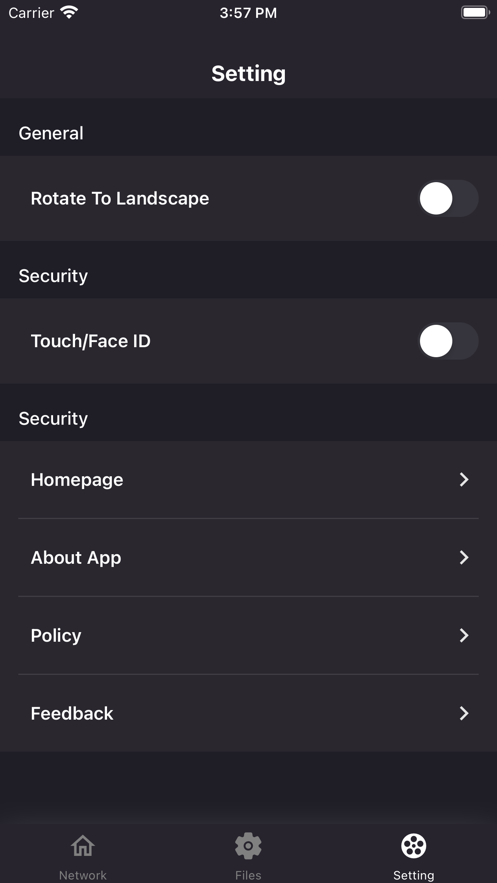Tap the gear icon in tab bar
The height and width of the screenshot is (883, 497).
point(248,846)
